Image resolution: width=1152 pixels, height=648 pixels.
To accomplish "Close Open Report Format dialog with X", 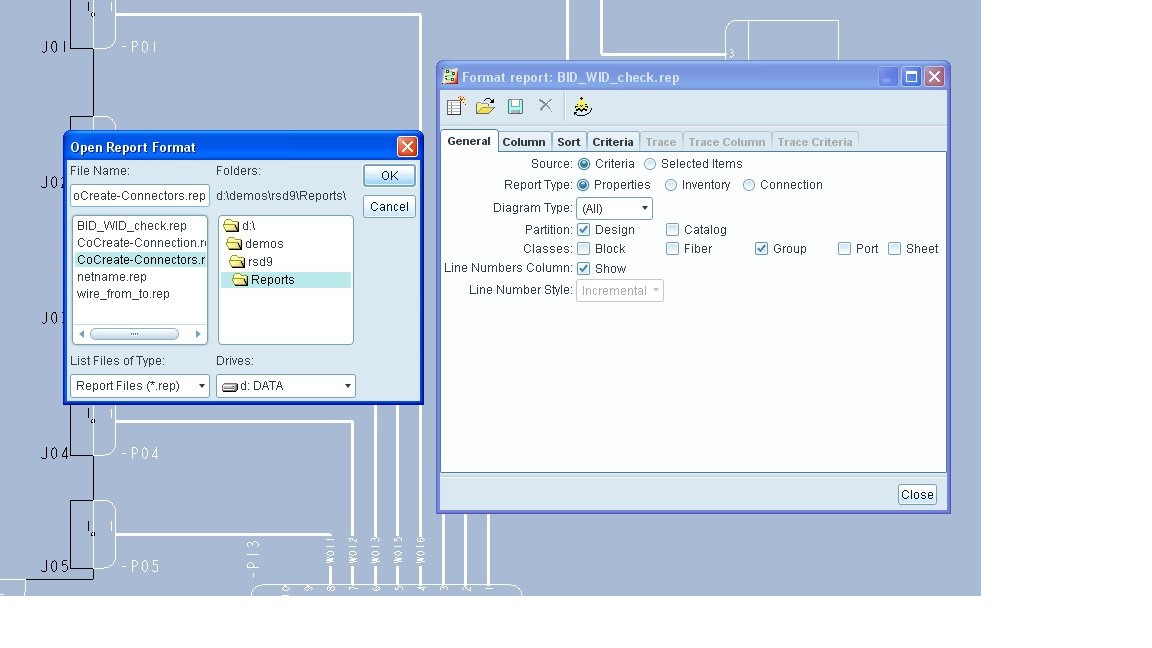I will click(x=407, y=146).
